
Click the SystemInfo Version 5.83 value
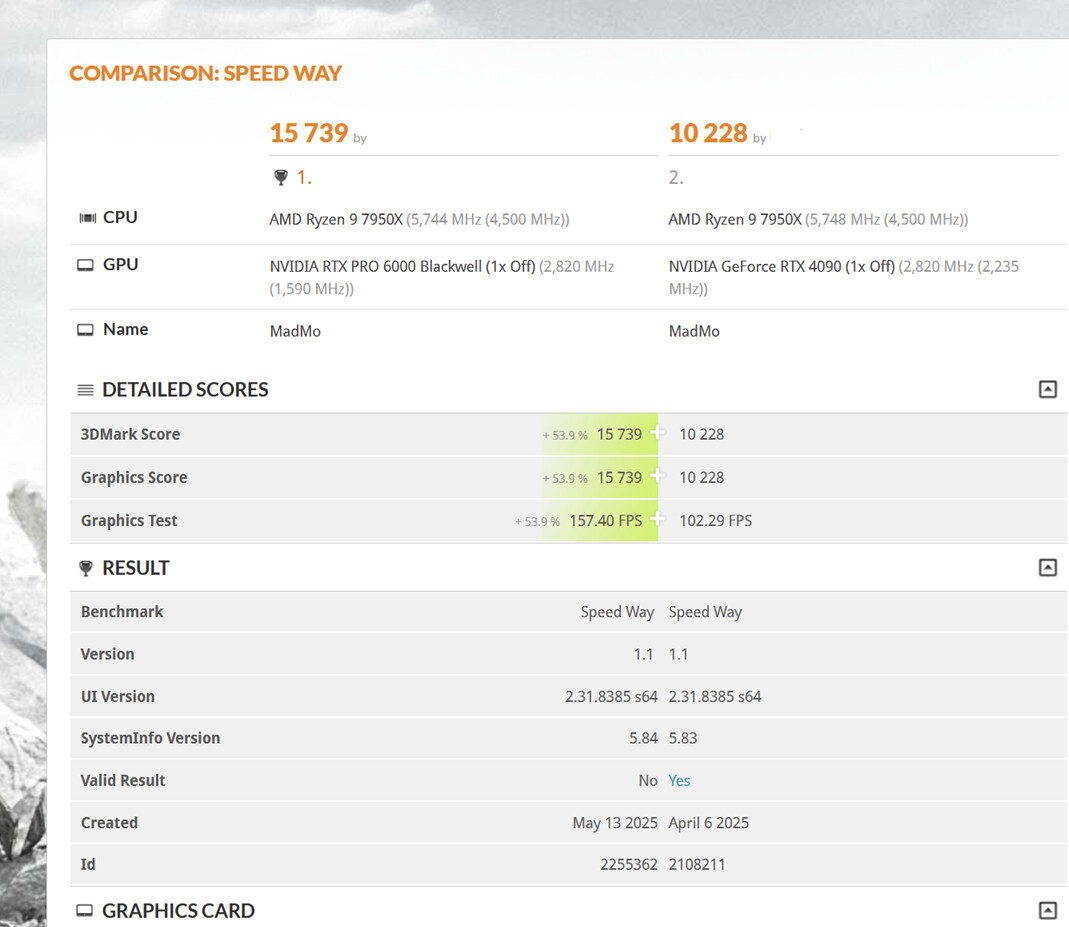tap(682, 738)
